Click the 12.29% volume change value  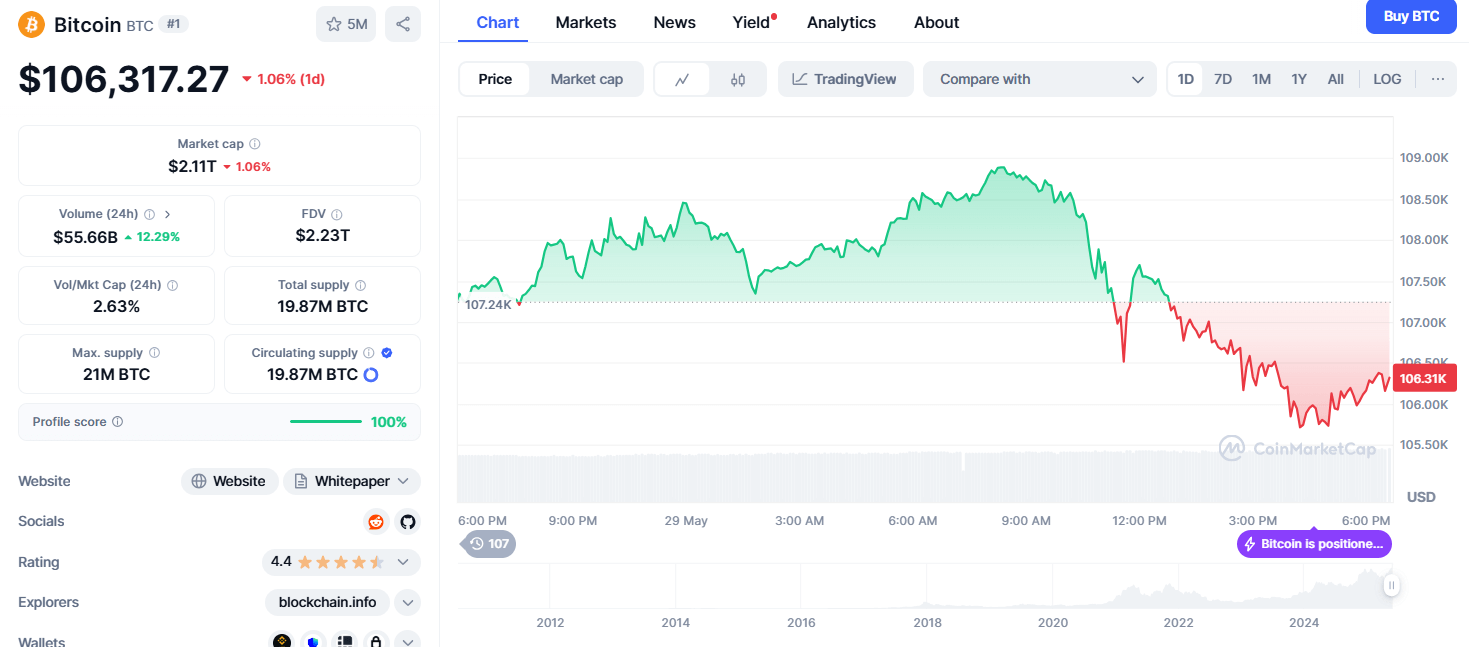pos(152,237)
